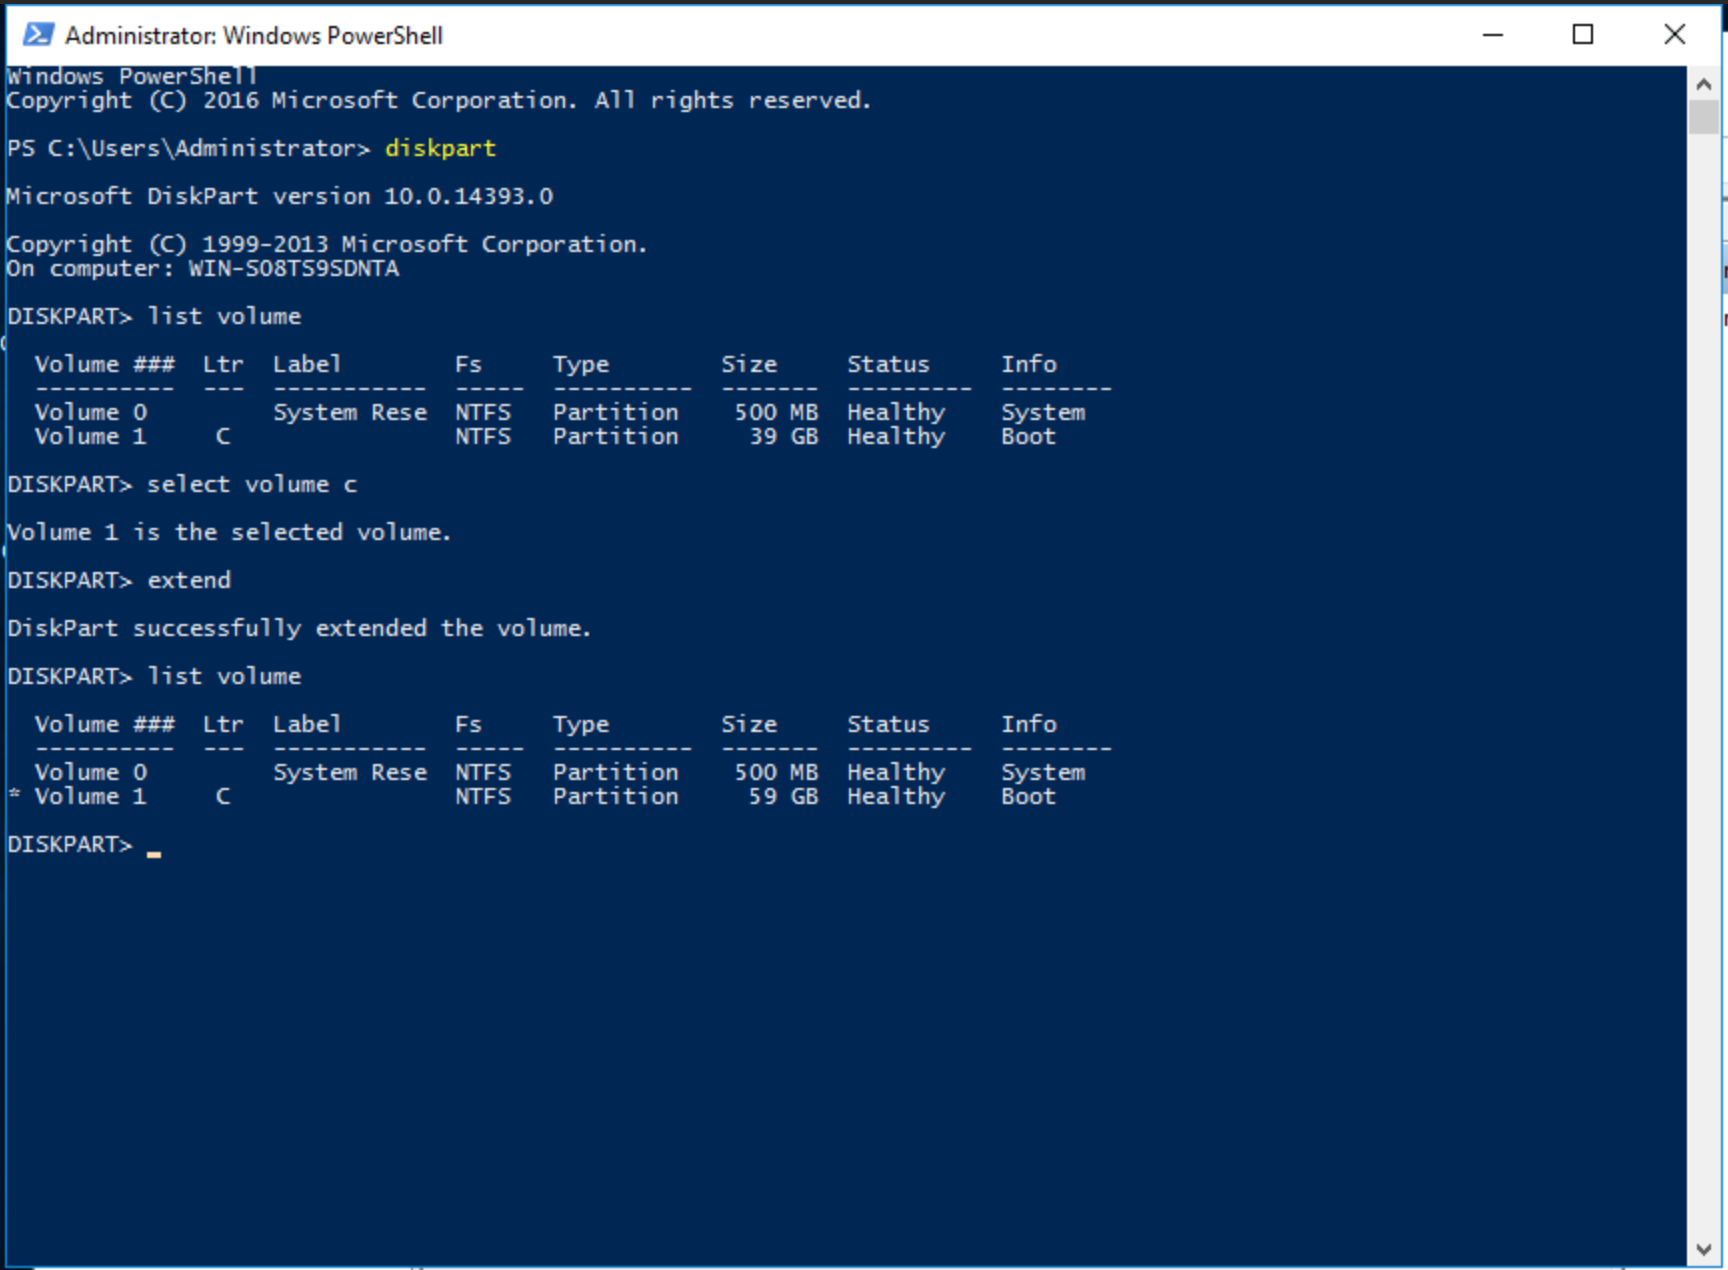Click 'Volume 0' in the second table
This screenshot has height=1270, width=1728.
(x=91, y=772)
